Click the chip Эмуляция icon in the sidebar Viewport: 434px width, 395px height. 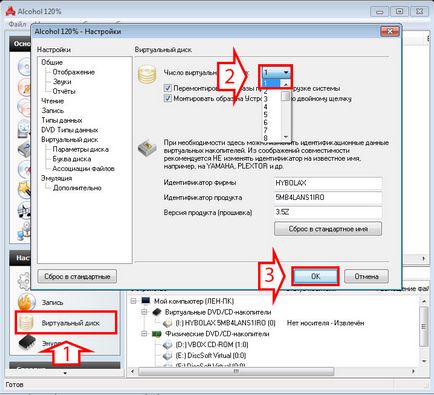click(27, 342)
